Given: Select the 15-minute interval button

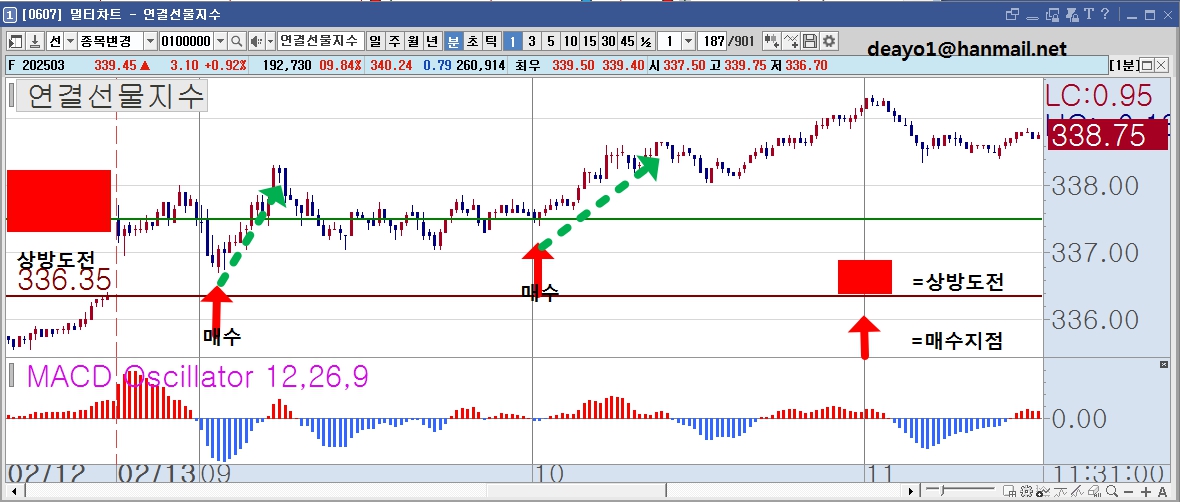Looking at the screenshot, I should point(589,41).
